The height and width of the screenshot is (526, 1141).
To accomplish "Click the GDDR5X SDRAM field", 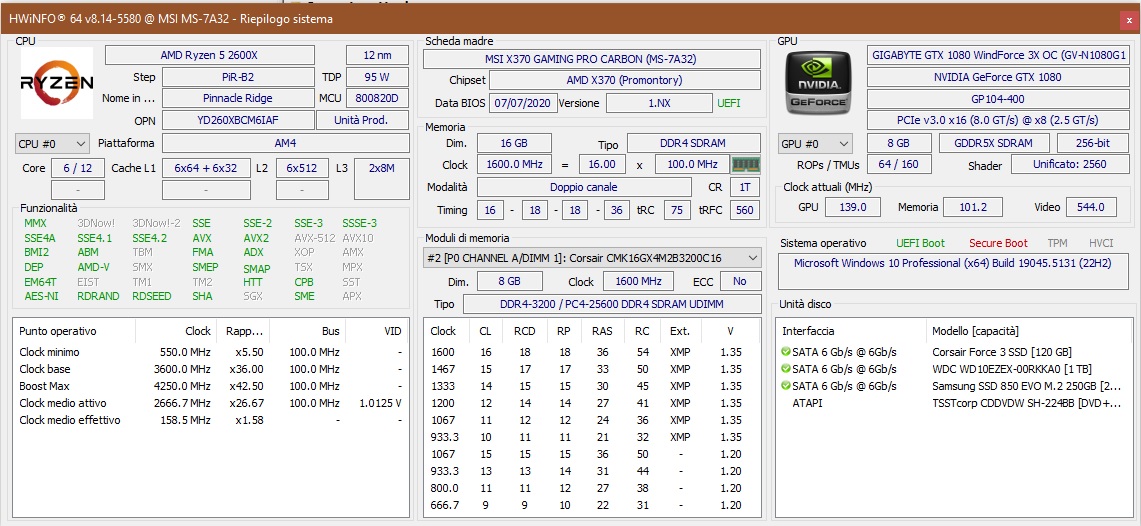I will (x=996, y=143).
